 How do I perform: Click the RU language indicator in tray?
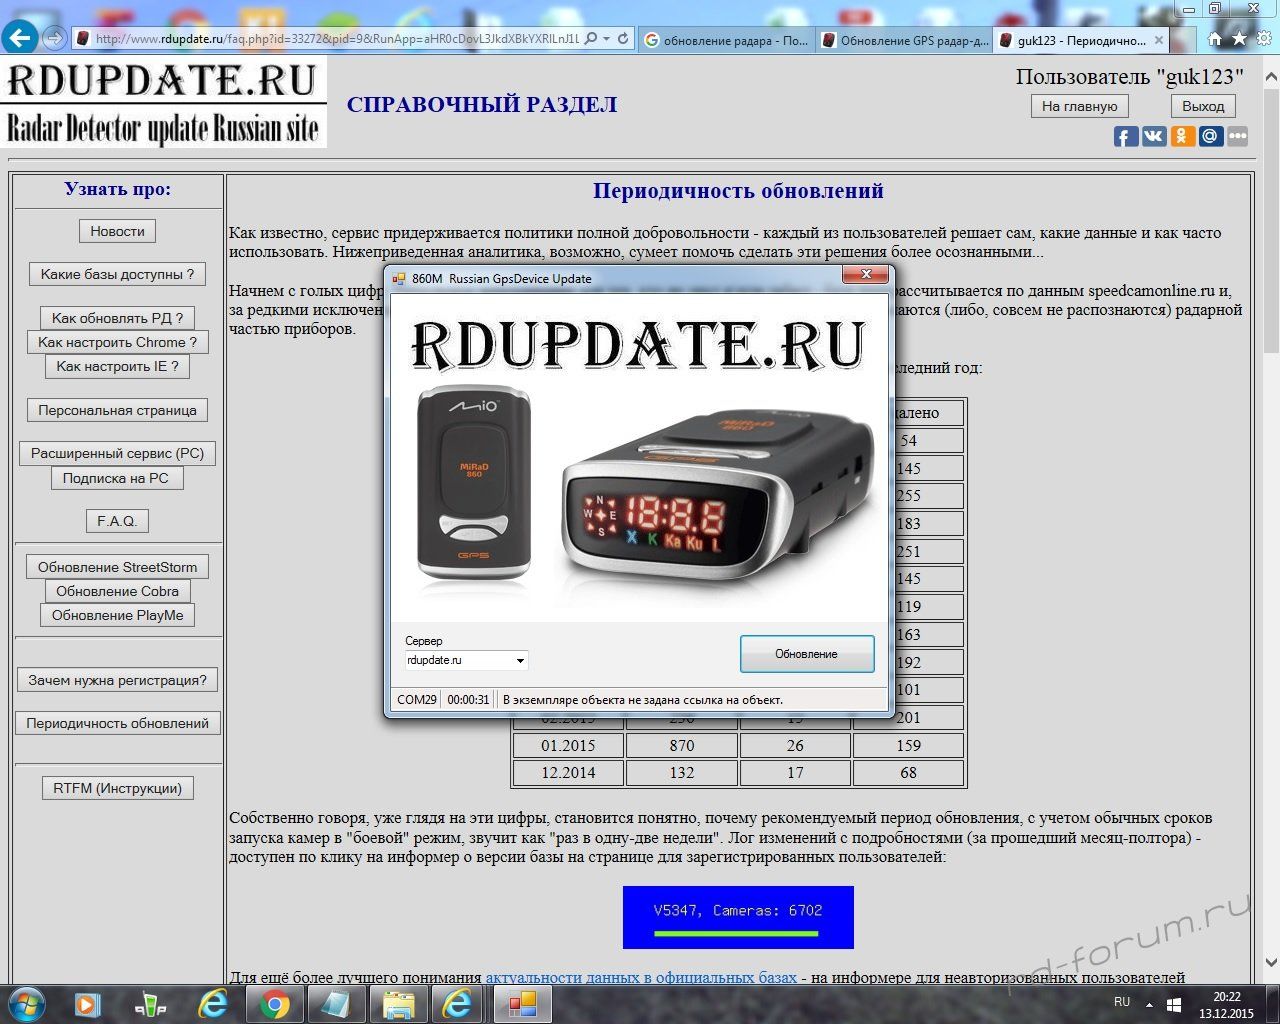click(x=1122, y=1002)
